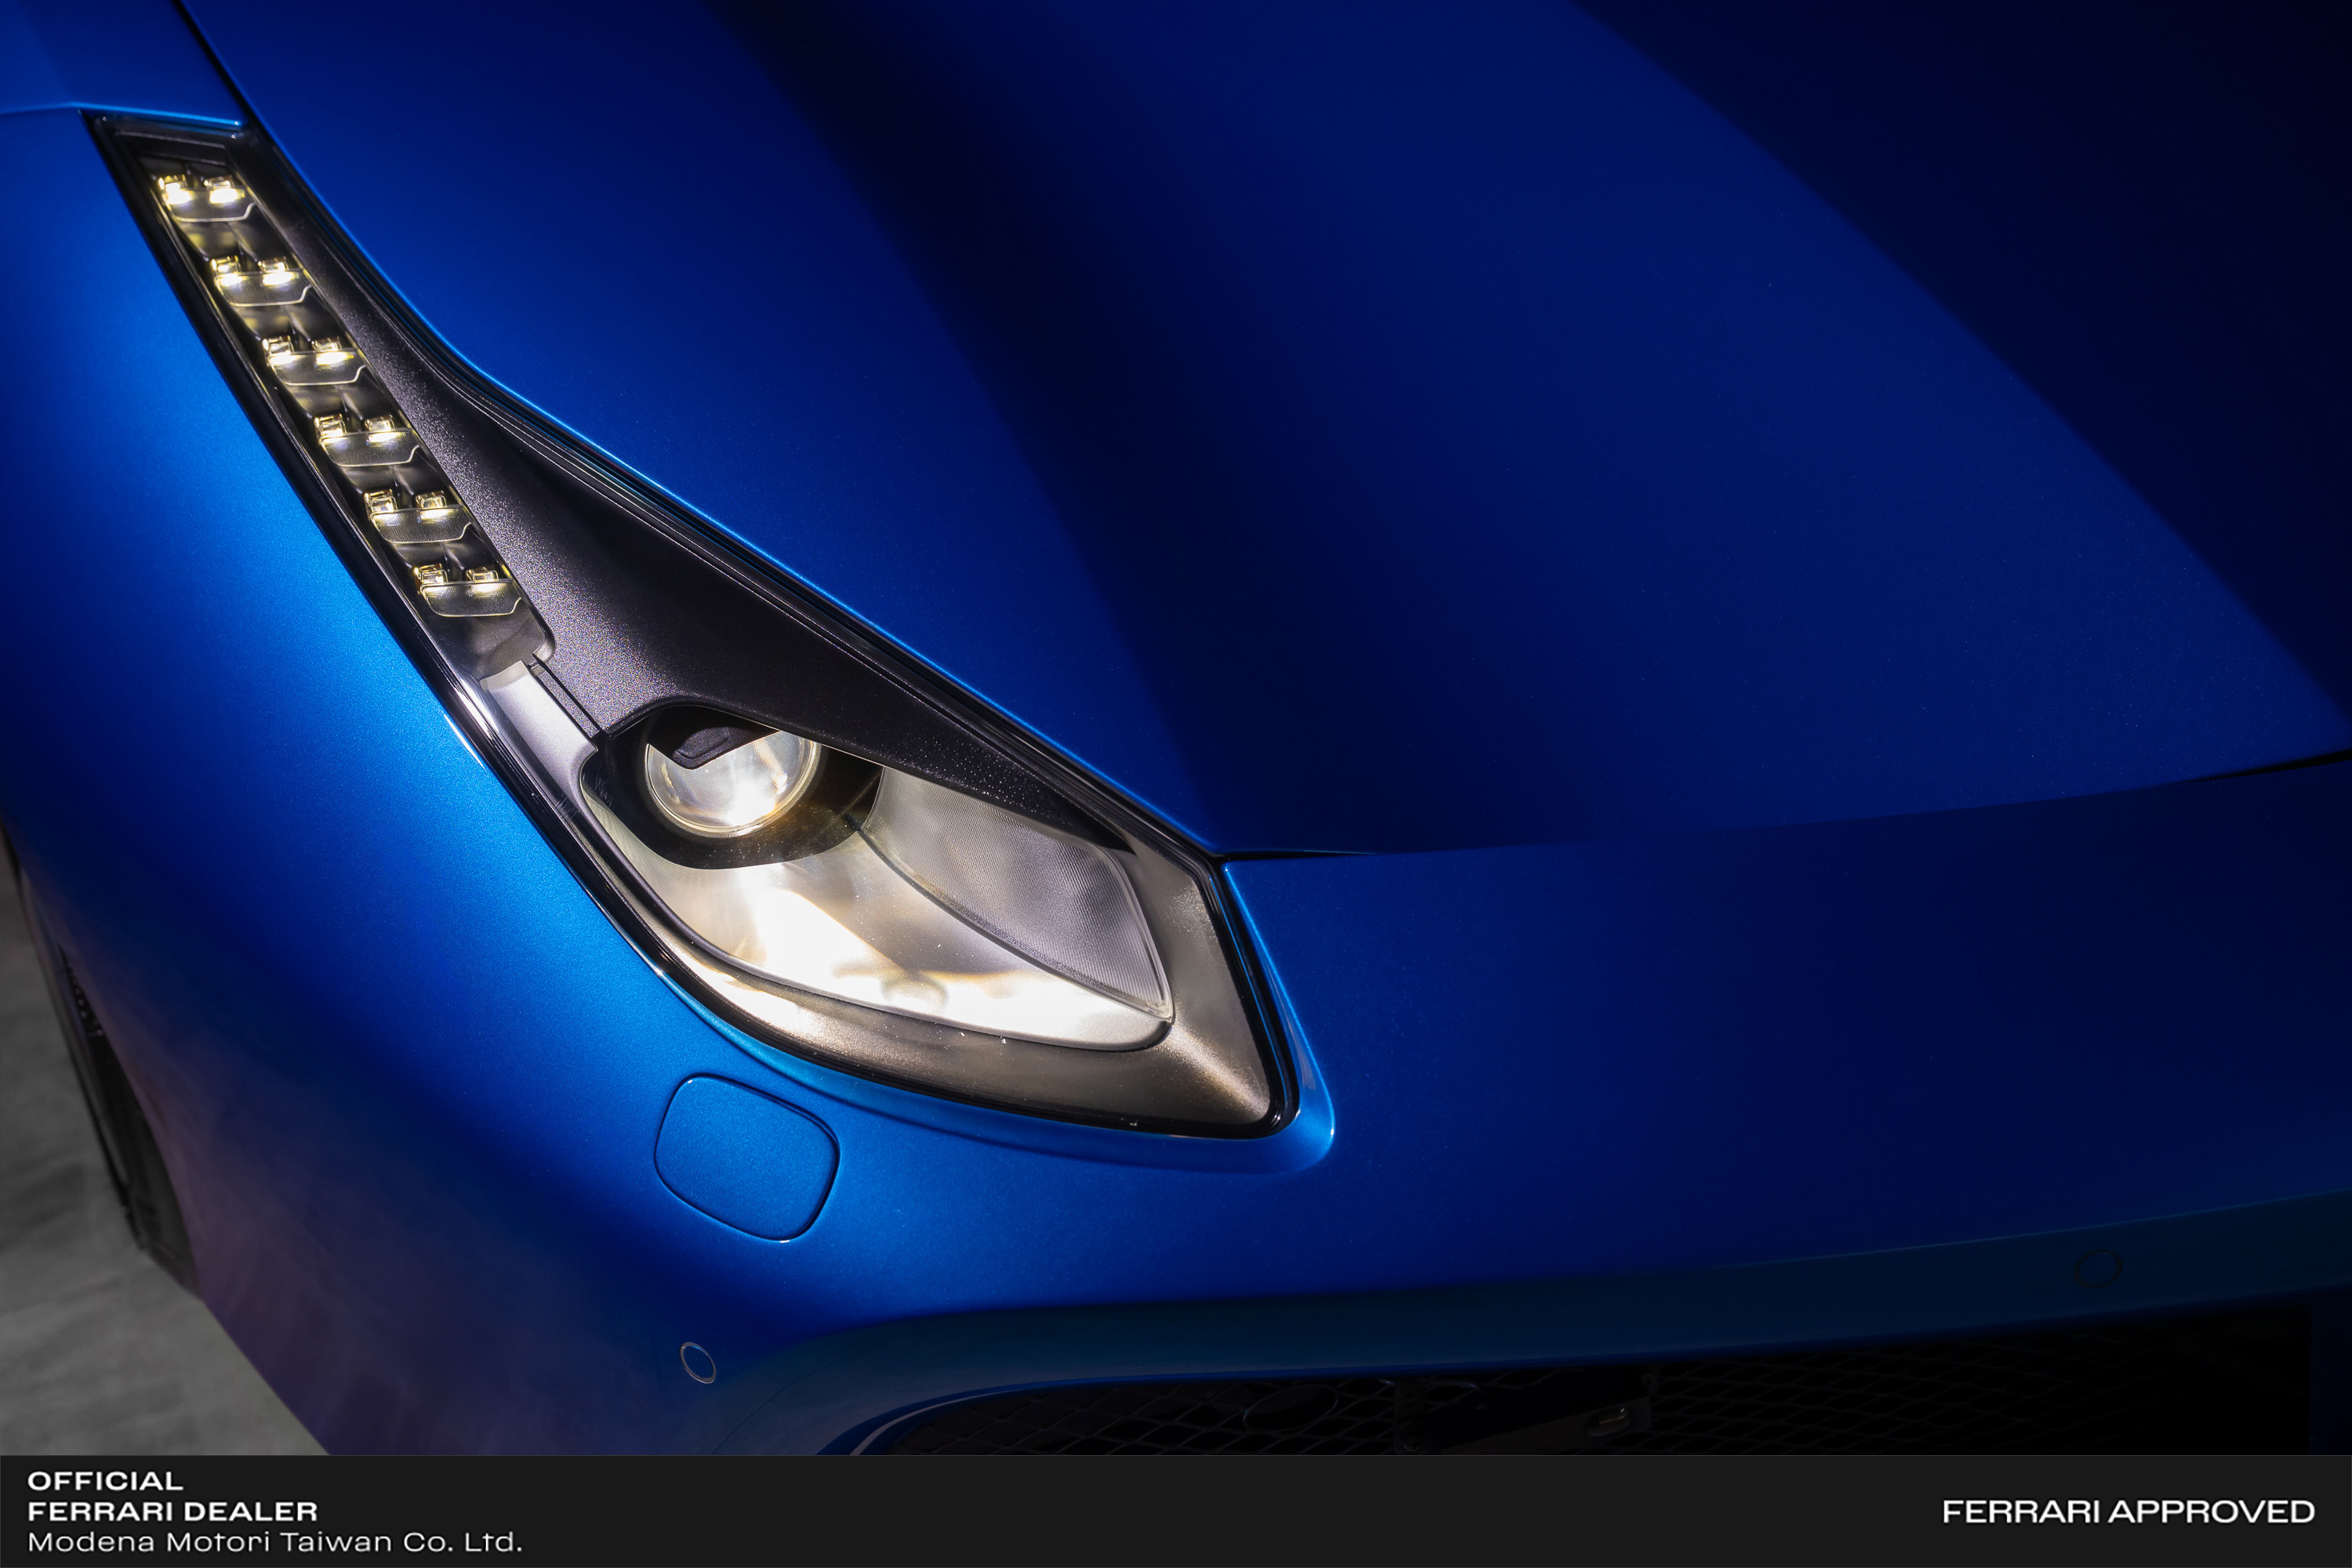Click Modena Motori Taiwan Co. Ltd. text
Screen dimensions: 2352x1568
[275, 1542]
